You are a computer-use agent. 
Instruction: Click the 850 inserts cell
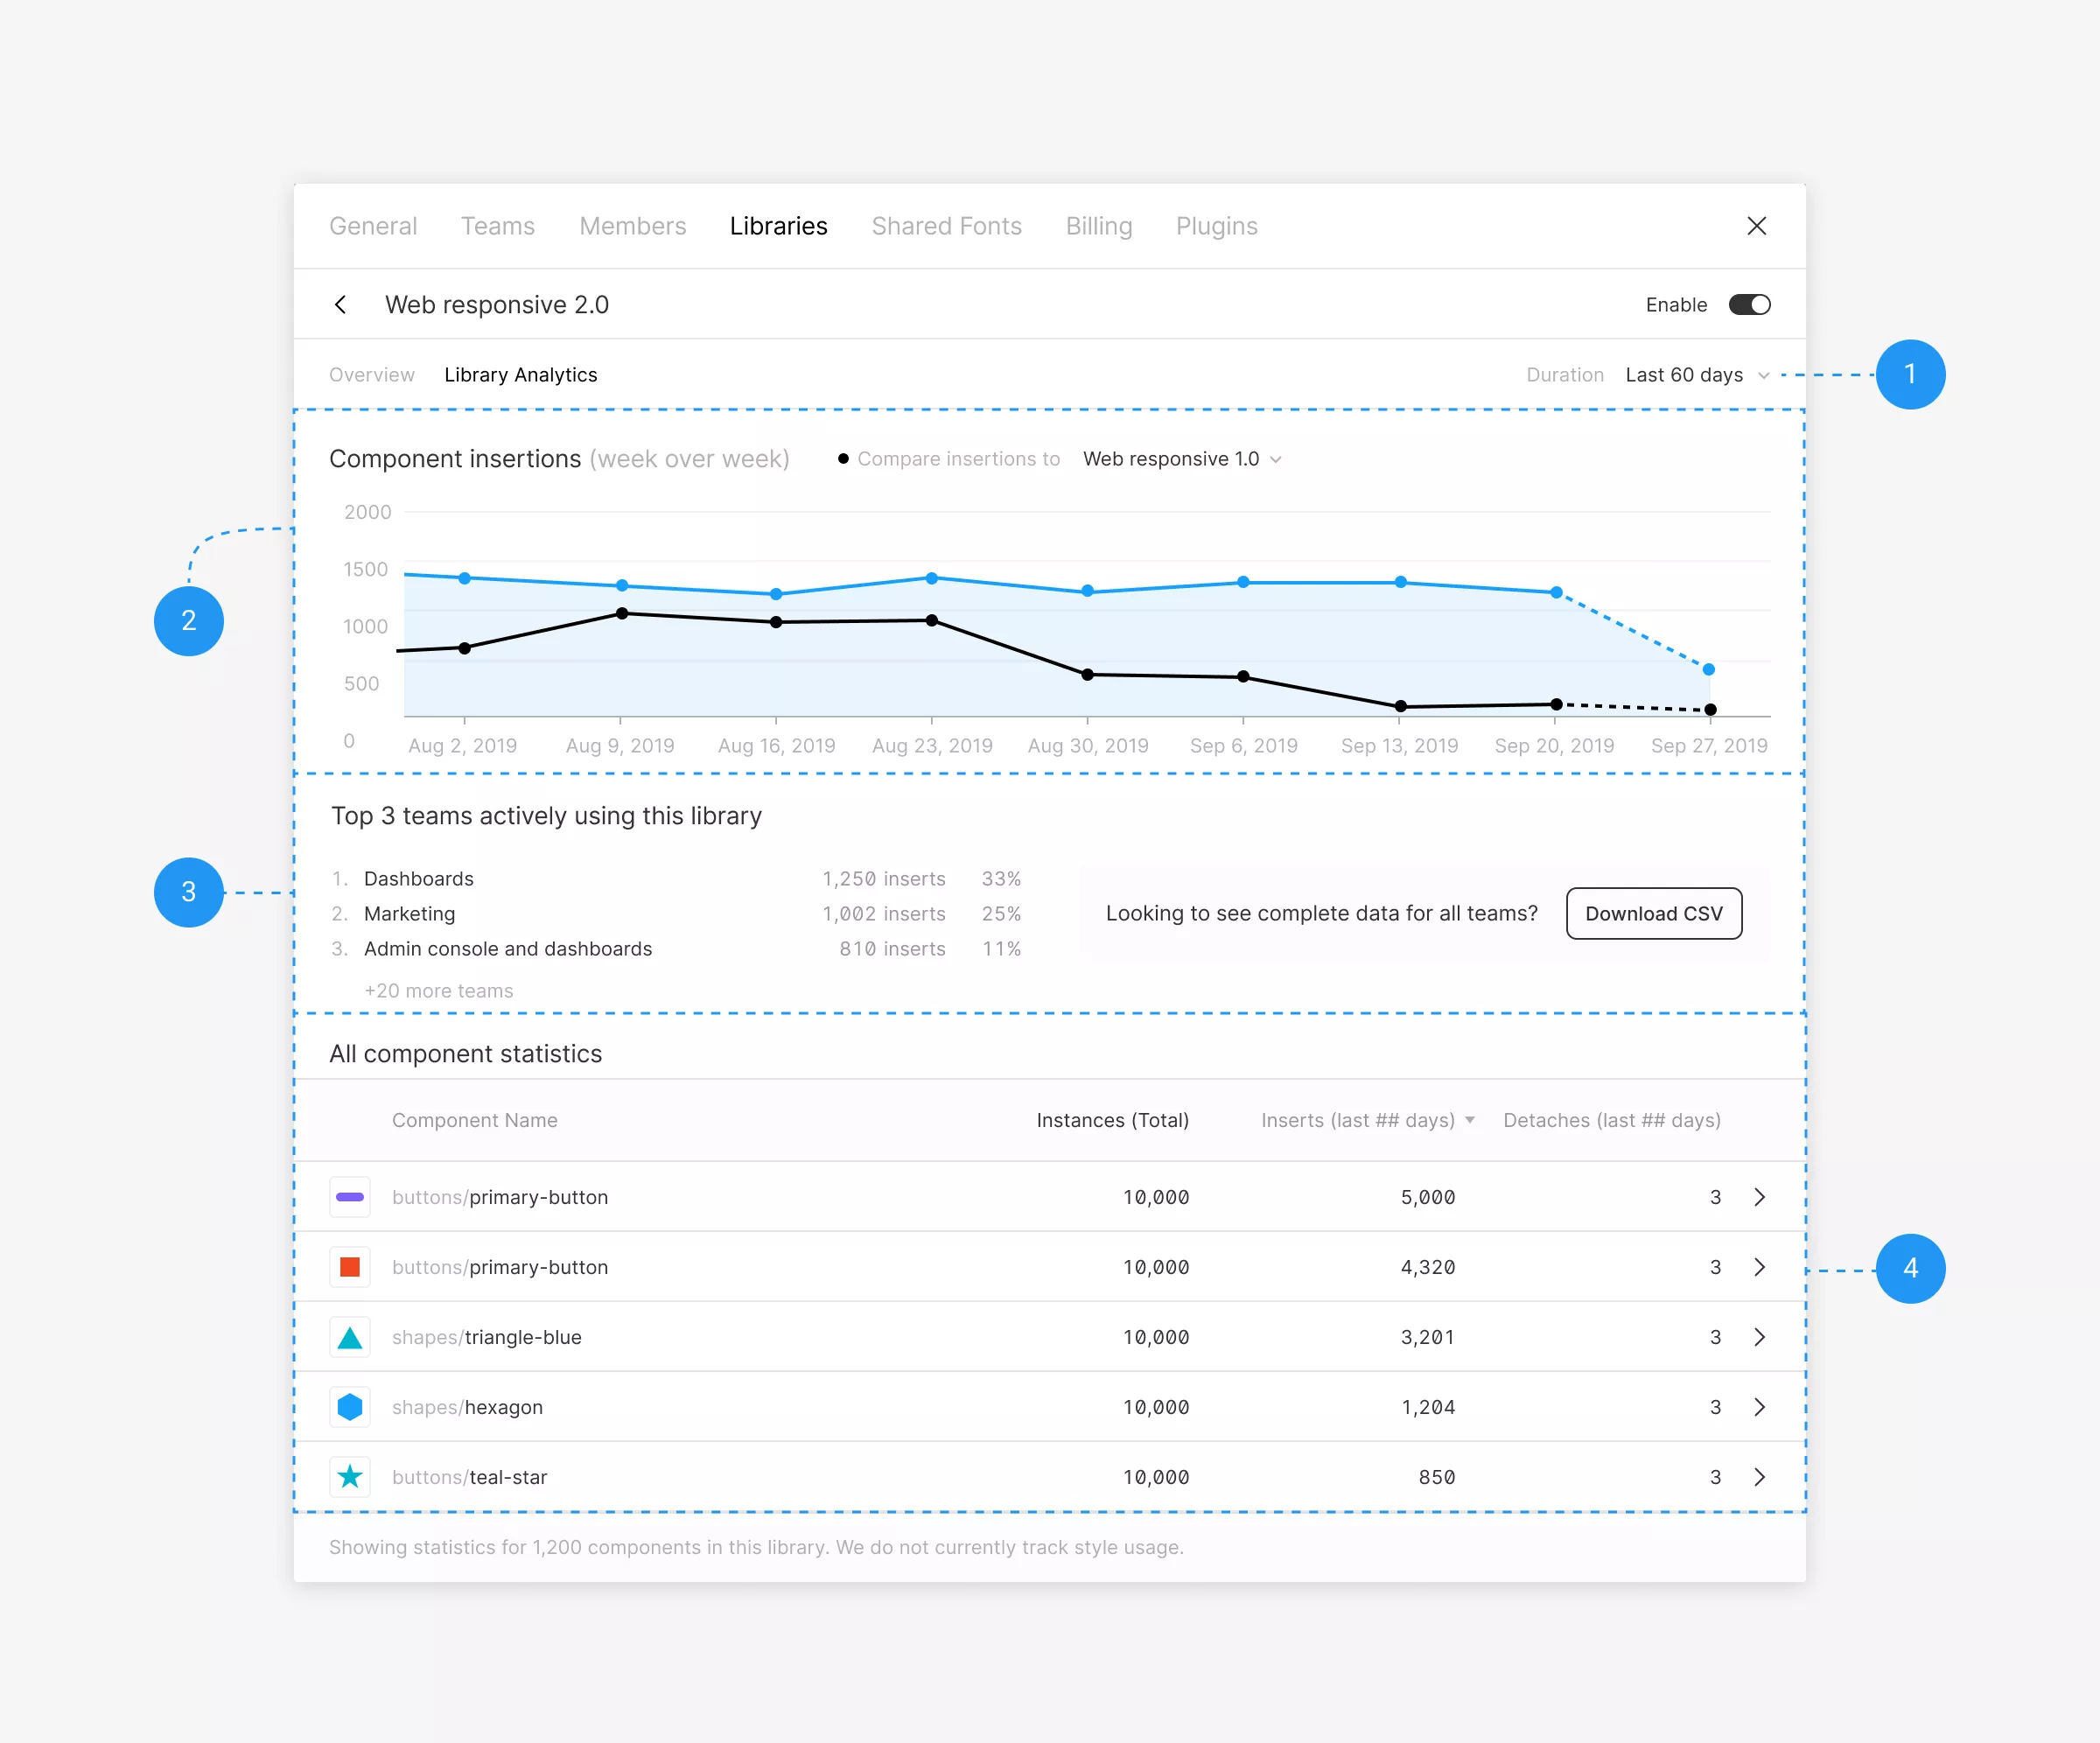1436,1477
